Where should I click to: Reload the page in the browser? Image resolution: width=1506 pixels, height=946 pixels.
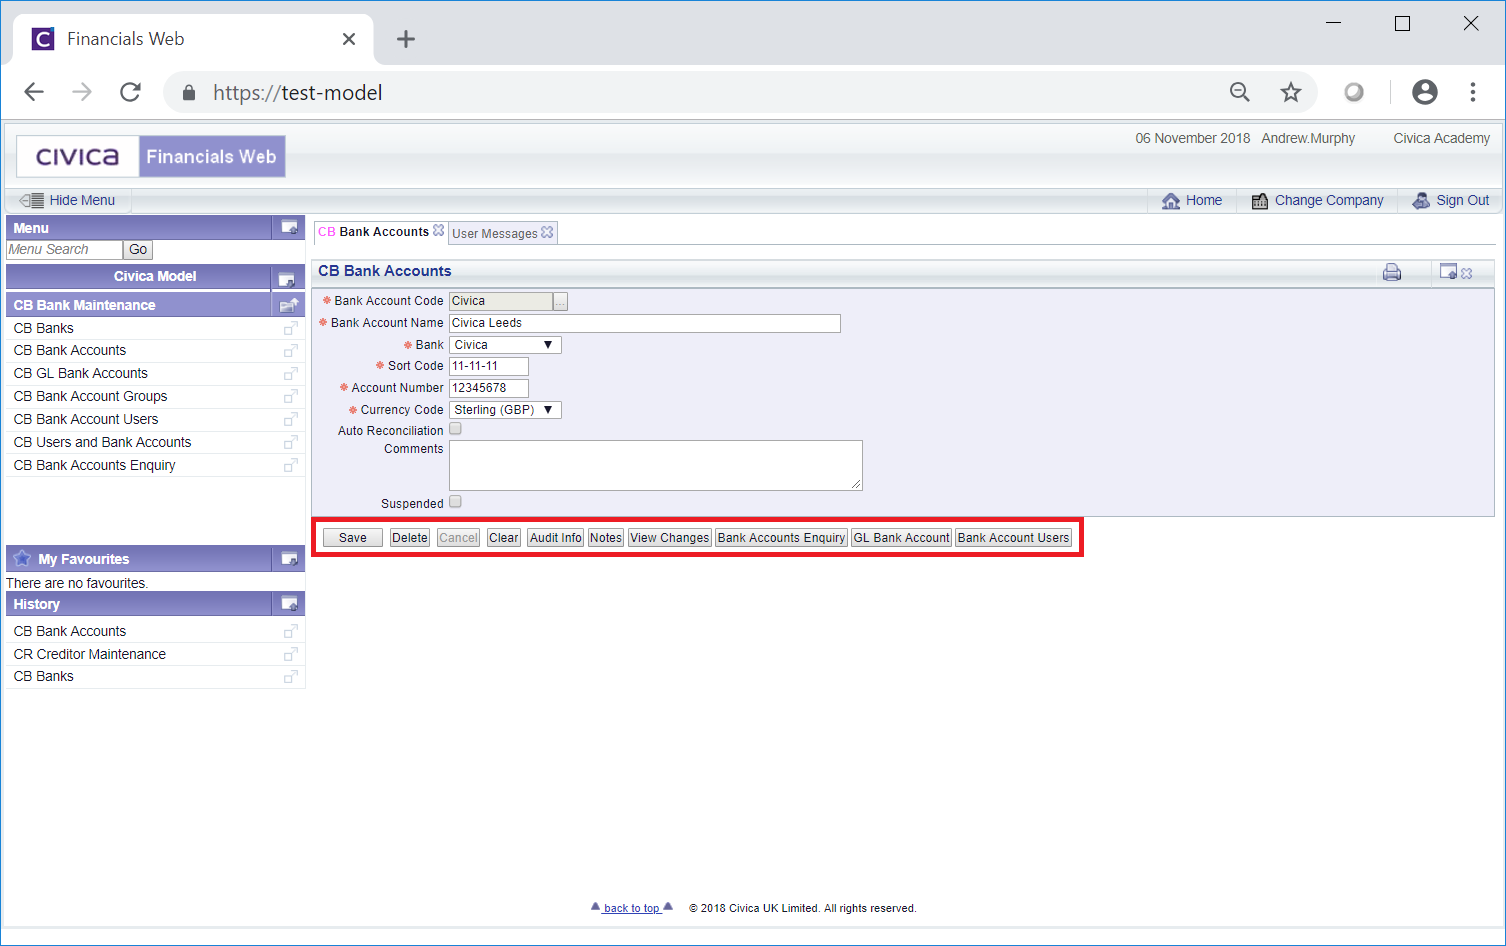point(130,92)
